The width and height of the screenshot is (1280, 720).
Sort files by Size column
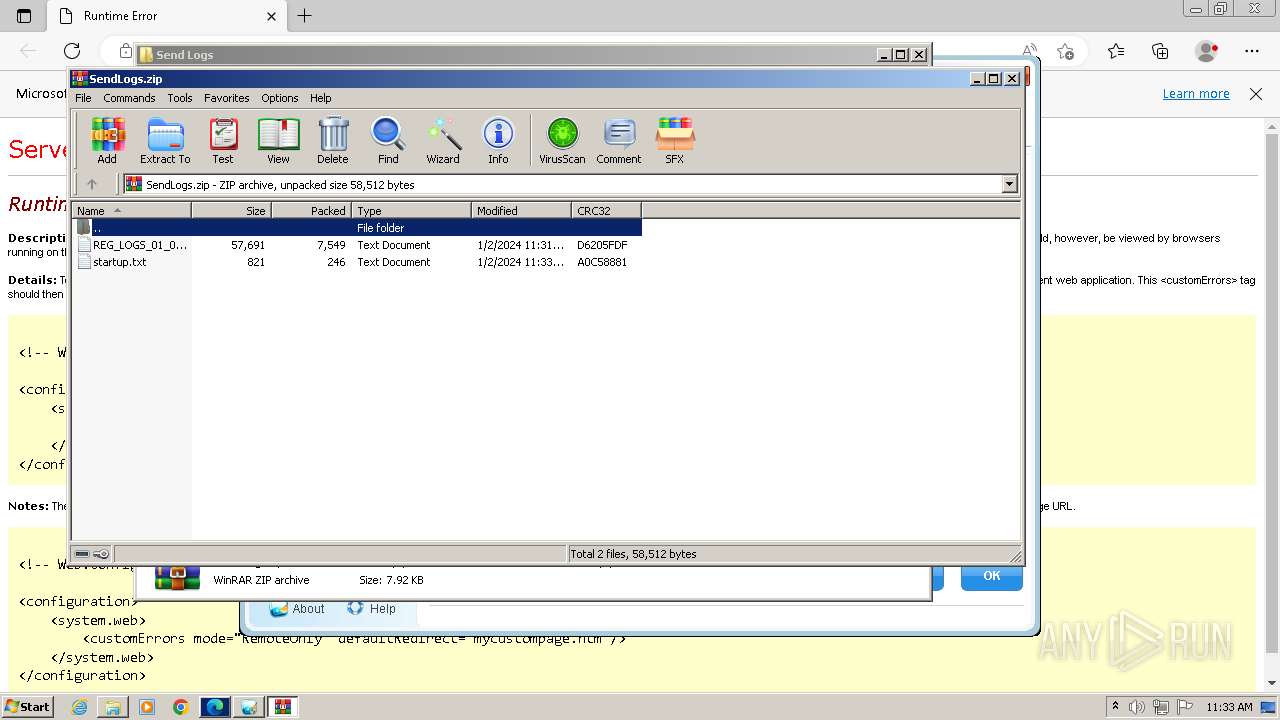coord(231,211)
